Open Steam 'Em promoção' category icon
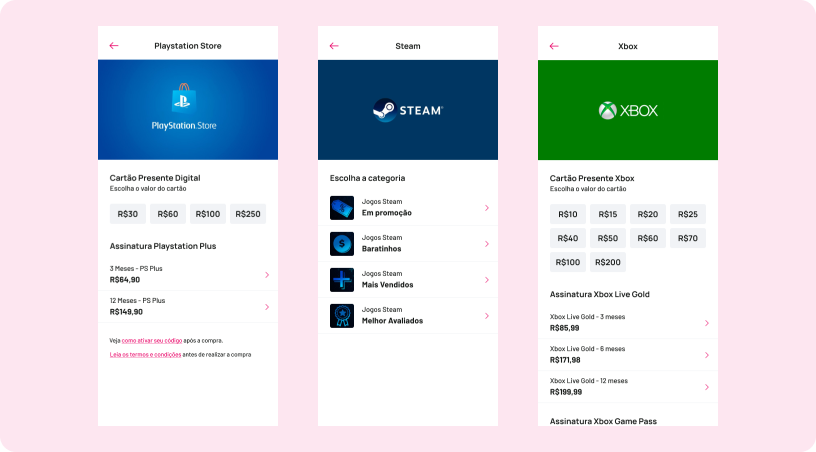 (x=342, y=208)
